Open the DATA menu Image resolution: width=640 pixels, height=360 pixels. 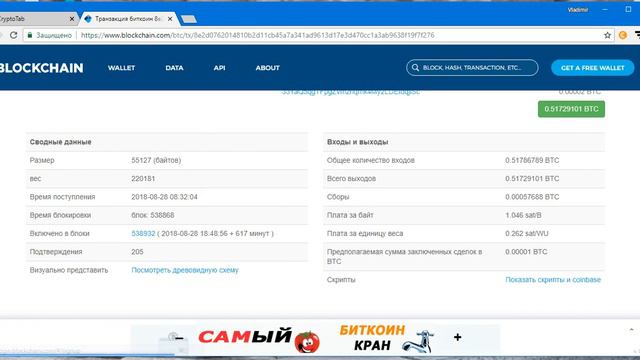pyautogui.click(x=174, y=68)
